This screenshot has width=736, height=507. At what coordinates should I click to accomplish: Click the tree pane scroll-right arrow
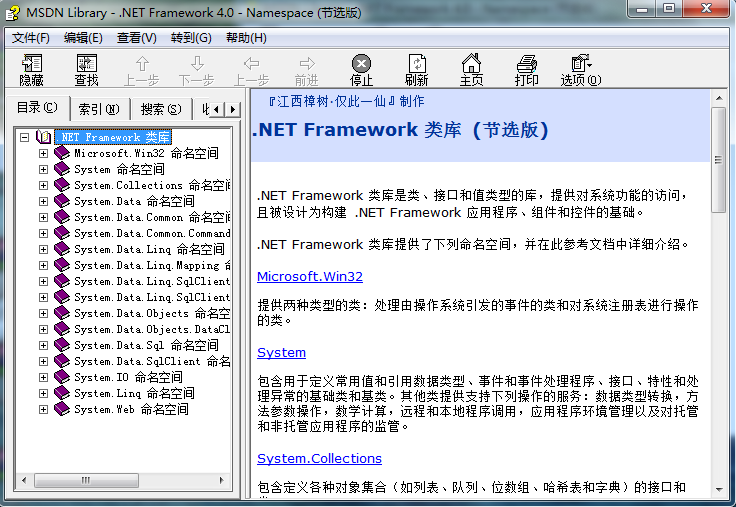click(x=222, y=480)
